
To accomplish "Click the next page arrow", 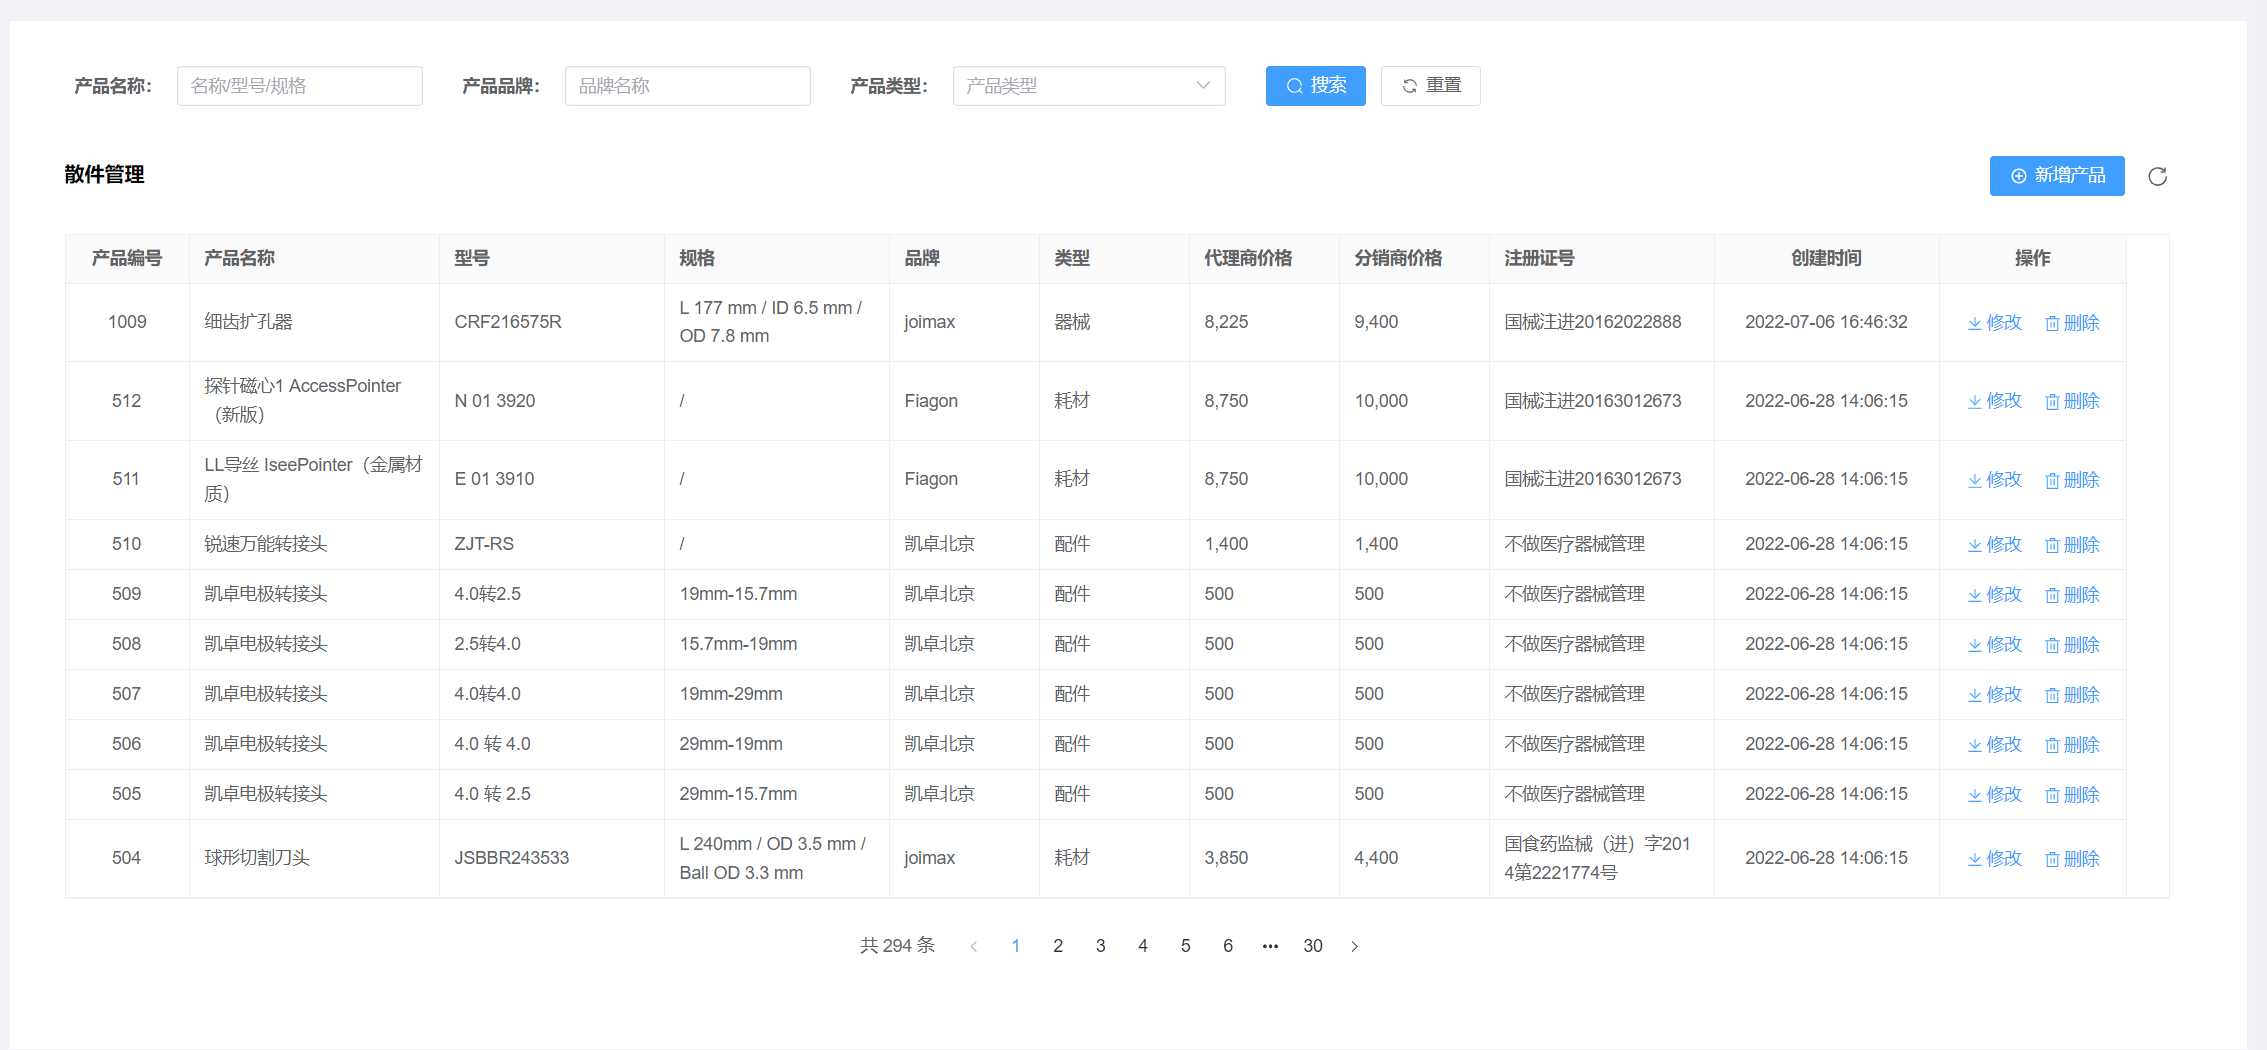I will pyautogui.click(x=1355, y=946).
